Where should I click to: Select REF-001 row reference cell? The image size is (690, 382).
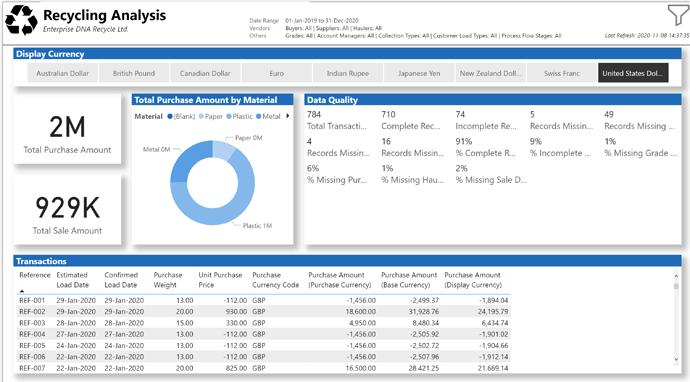32,300
